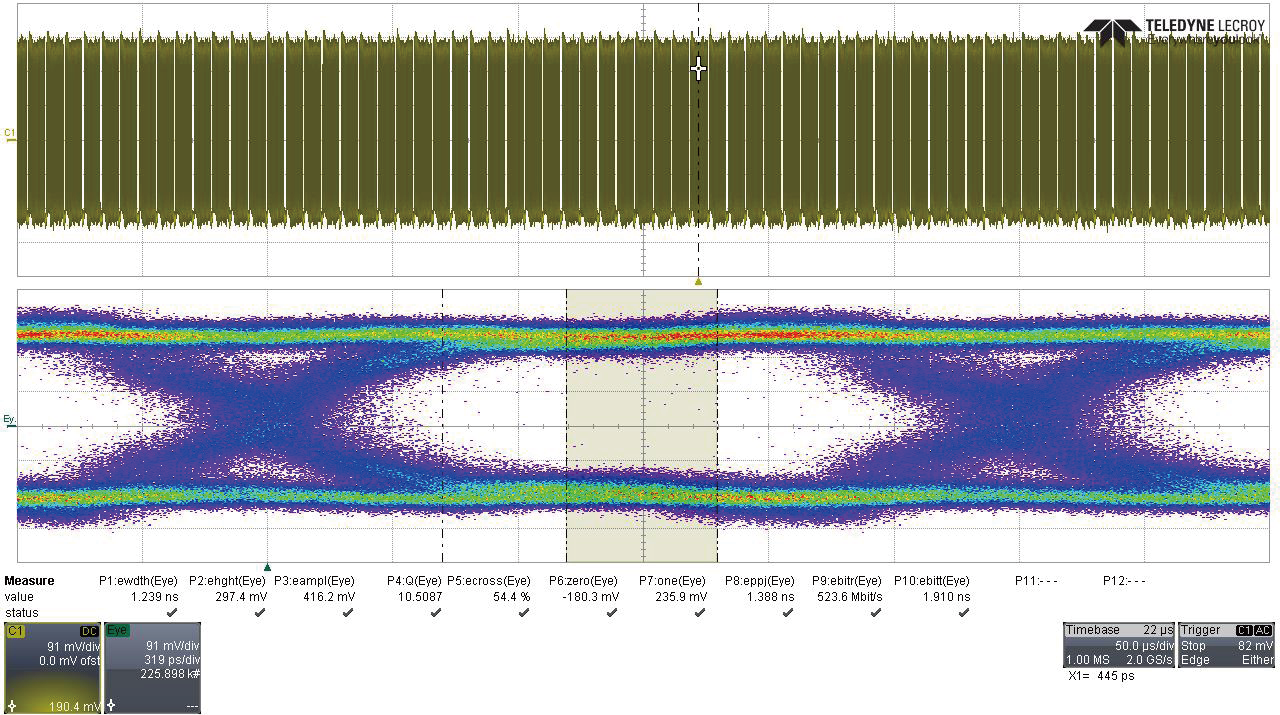Click the yellow trigger delay marker triangle
Image resolution: width=1280 pixels, height=715 pixels.
click(698, 282)
